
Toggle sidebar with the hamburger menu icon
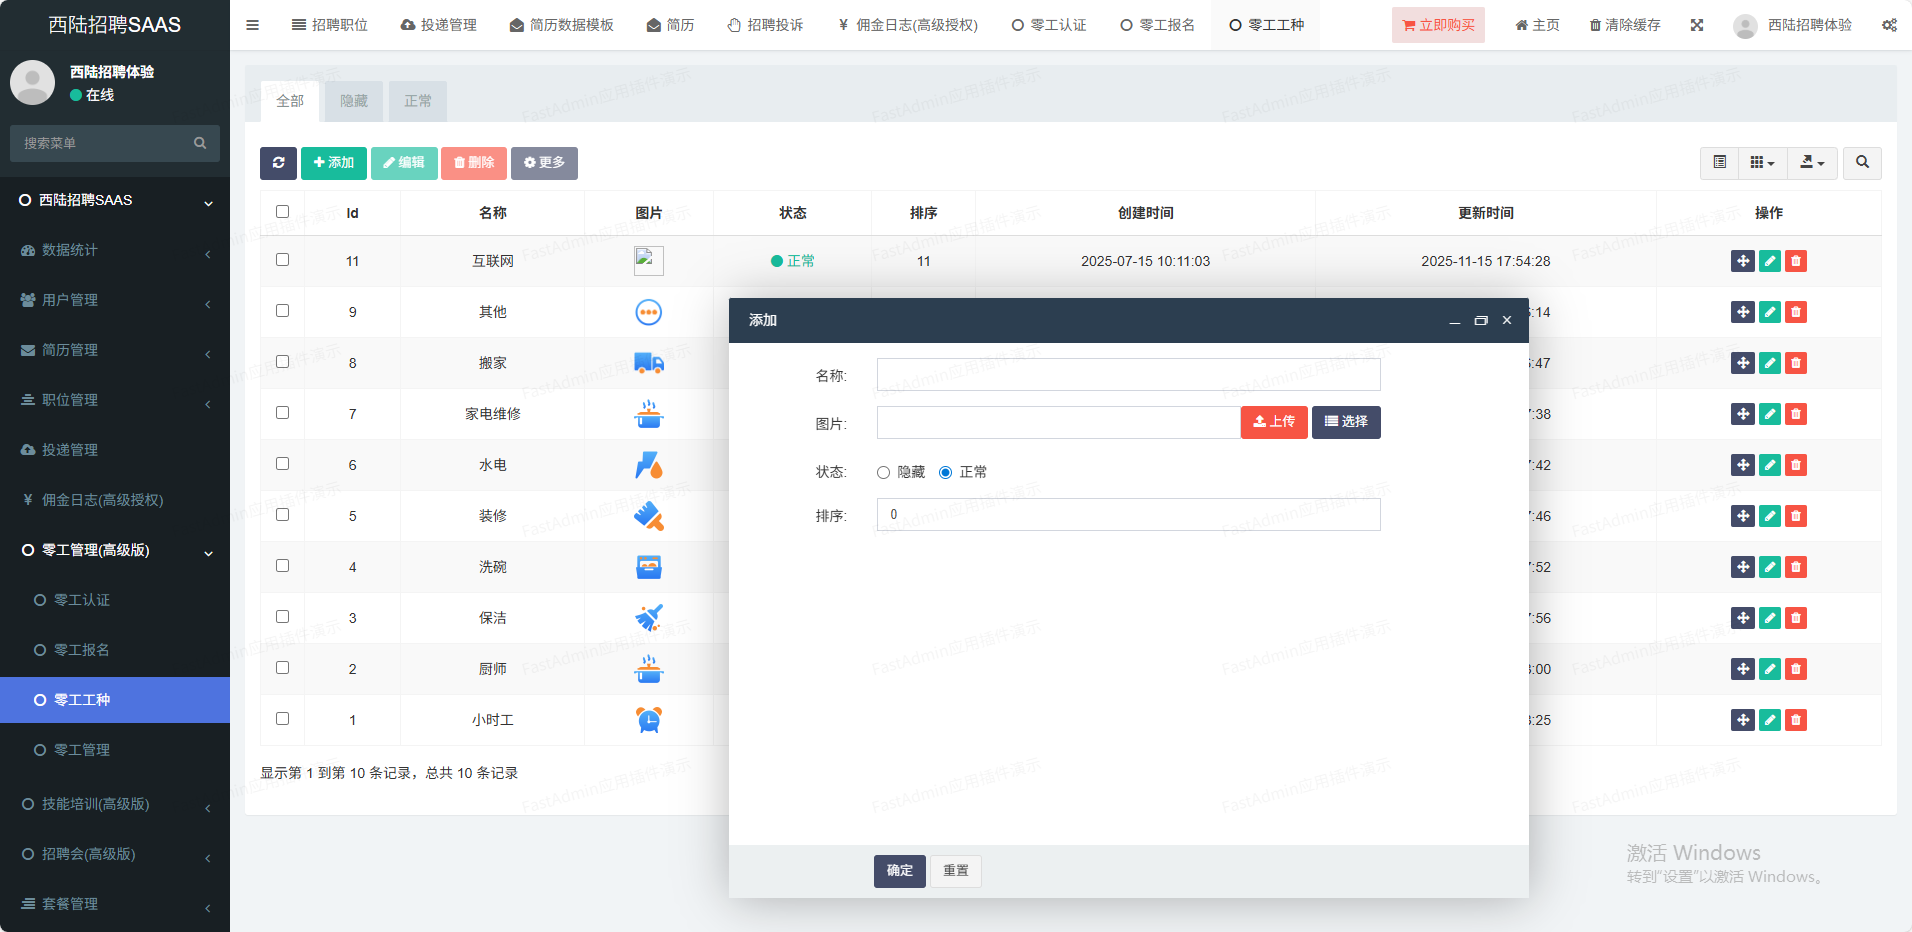point(252,25)
